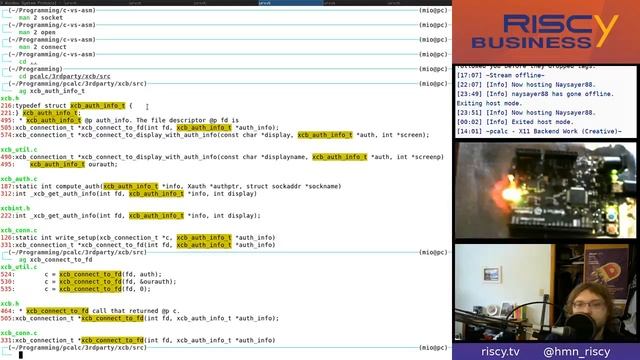Click the 'ag xcb_auth_info_t' command
The height and width of the screenshot is (360, 640).
(52, 91)
